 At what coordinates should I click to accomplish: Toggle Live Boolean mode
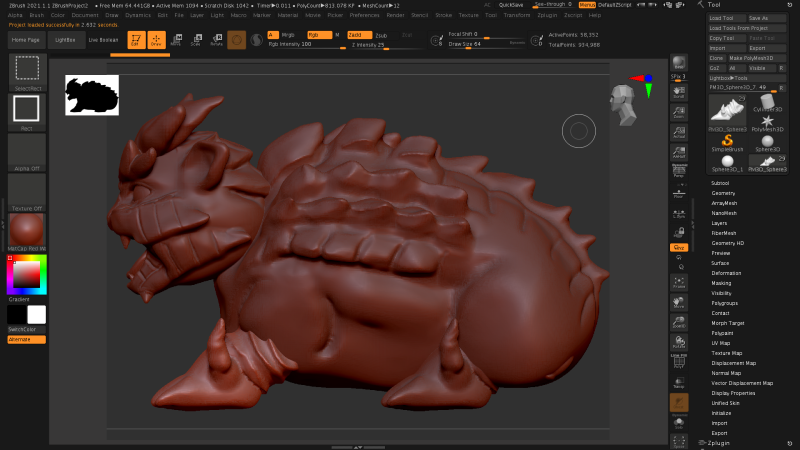coord(102,39)
